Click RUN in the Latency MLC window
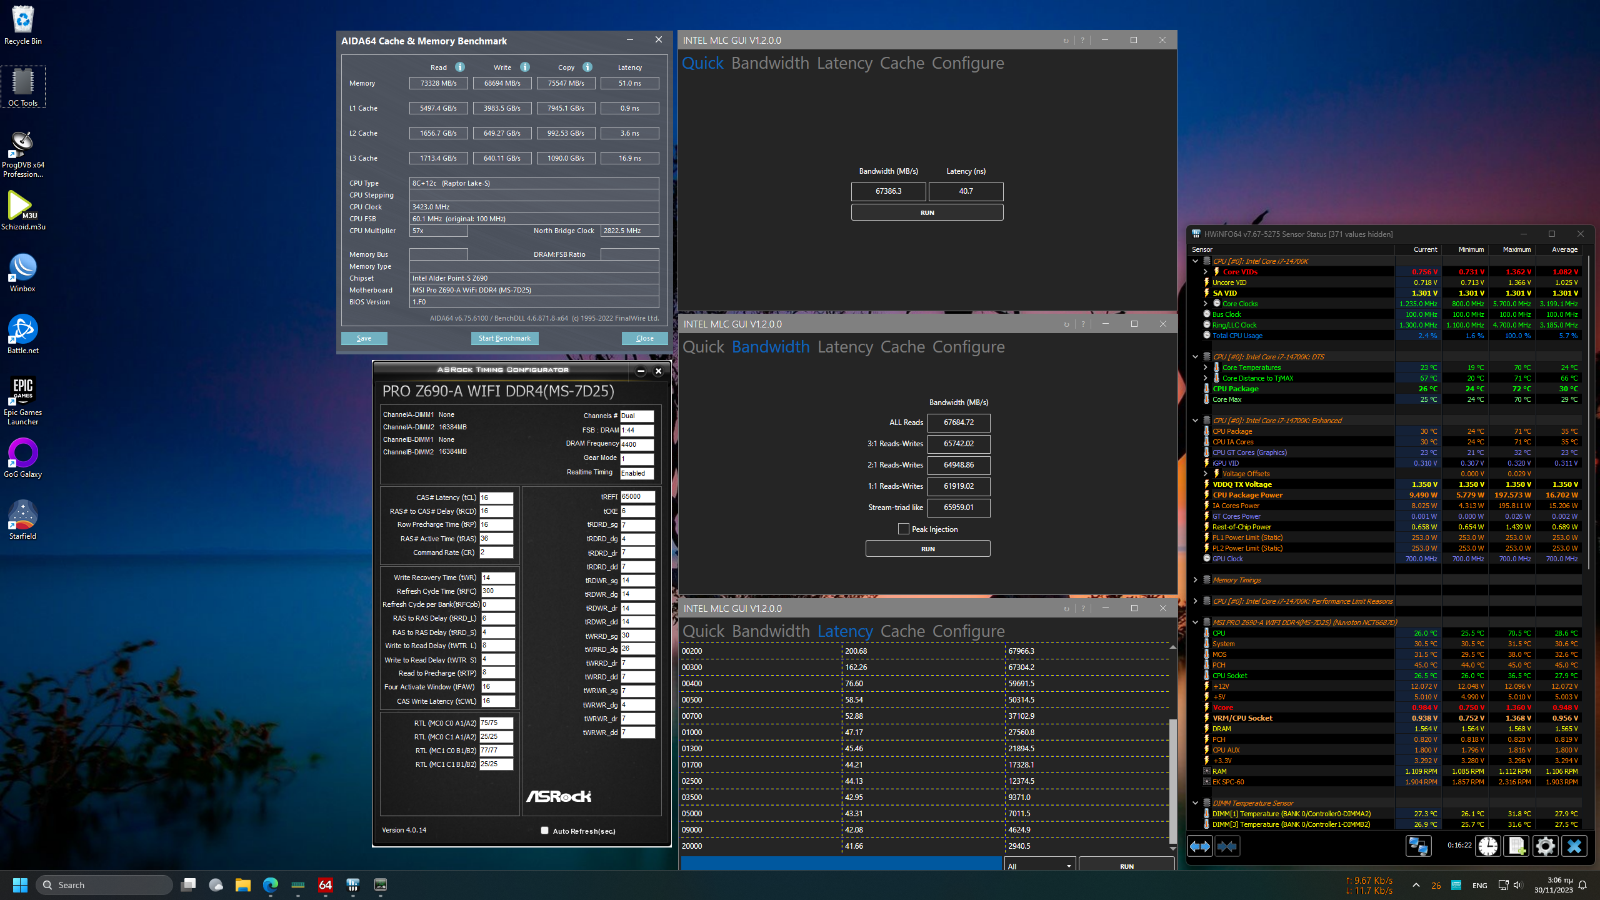The width and height of the screenshot is (1600, 900). coord(1126,866)
